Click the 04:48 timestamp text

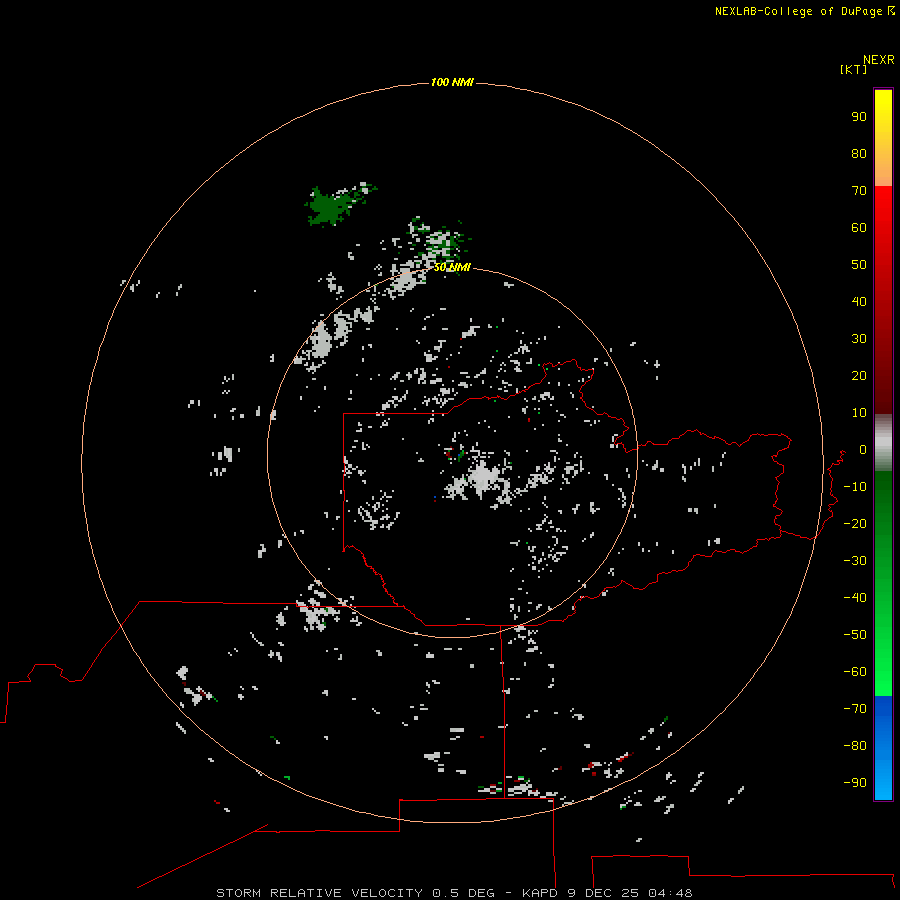coord(670,893)
